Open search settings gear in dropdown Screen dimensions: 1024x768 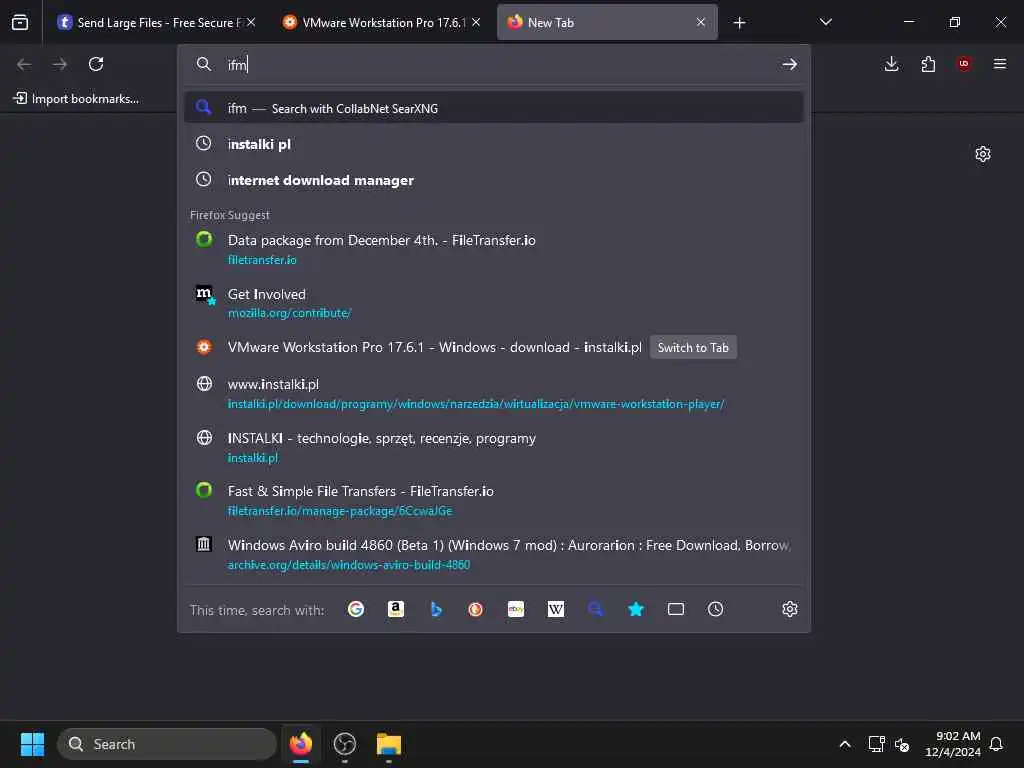[x=790, y=609]
